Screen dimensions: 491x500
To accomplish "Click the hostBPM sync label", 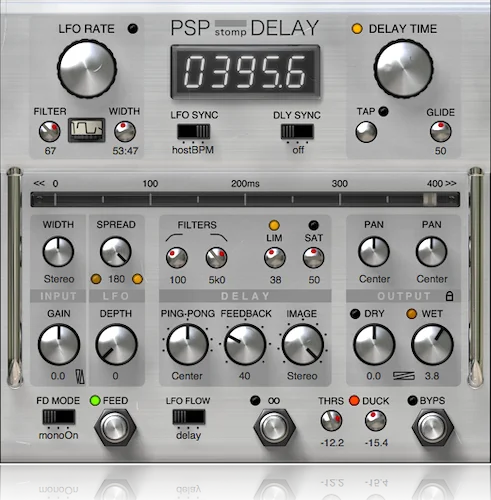I will coord(193,150).
